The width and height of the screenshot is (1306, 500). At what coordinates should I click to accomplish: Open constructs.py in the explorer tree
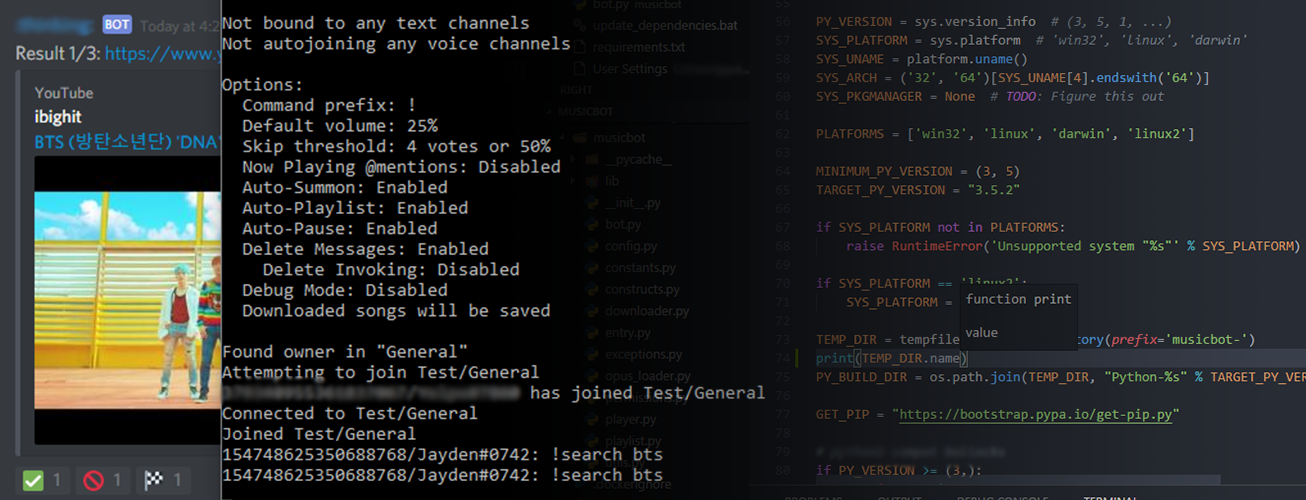coord(642,290)
